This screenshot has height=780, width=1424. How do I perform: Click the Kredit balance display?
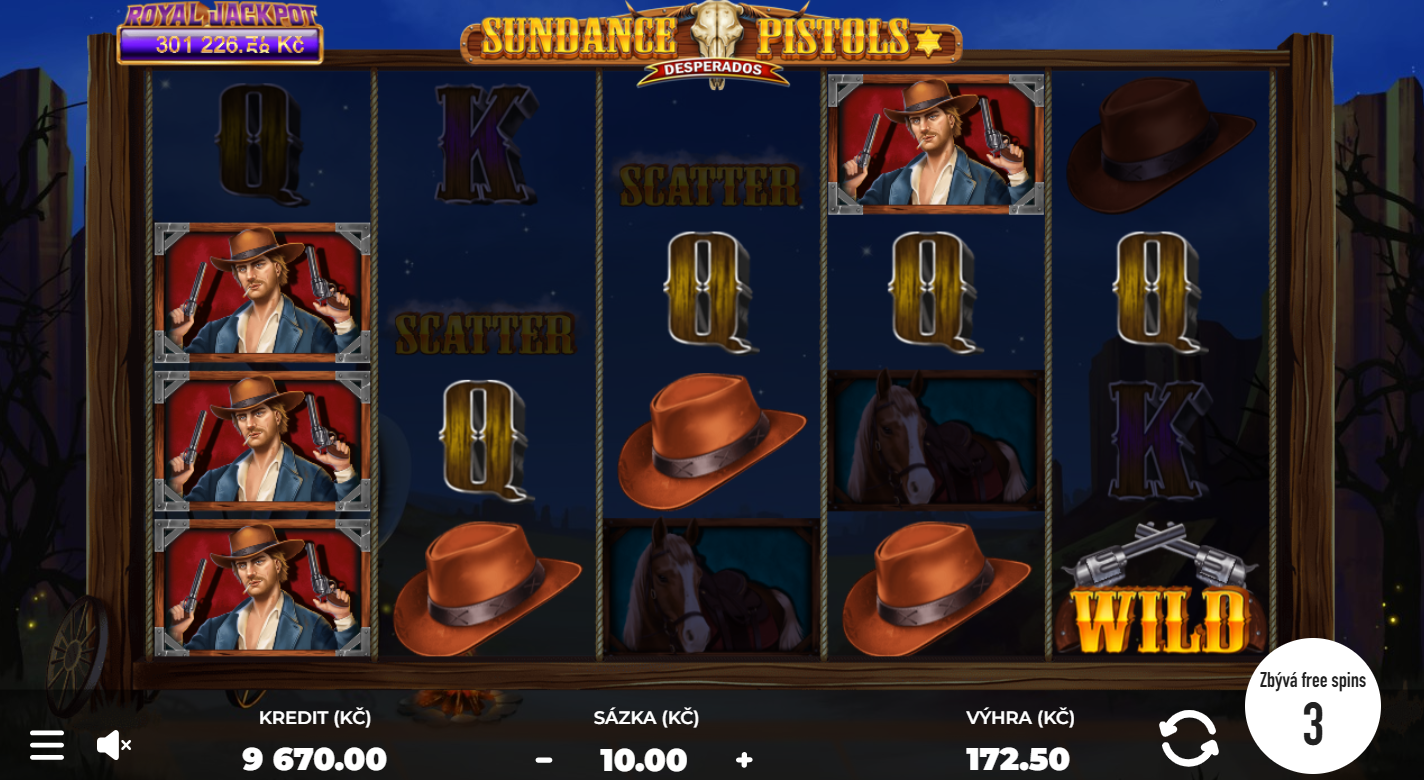[x=315, y=740]
